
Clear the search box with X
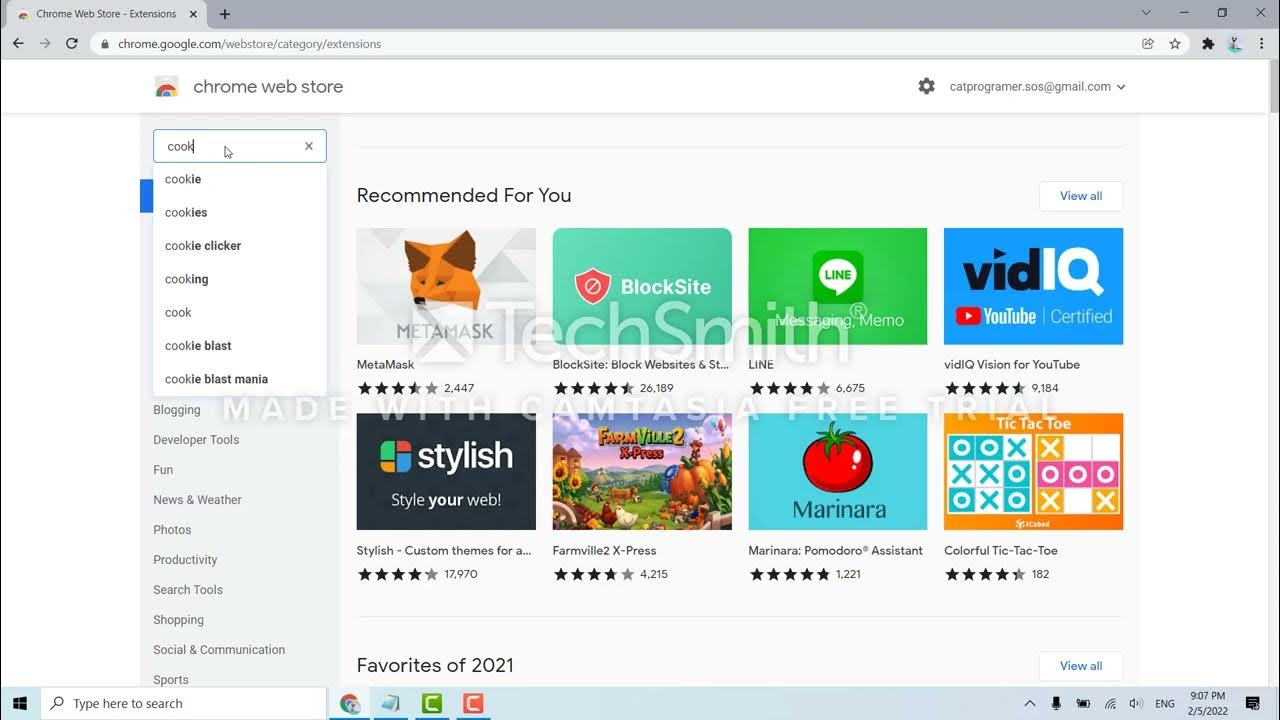[x=309, y=146]
